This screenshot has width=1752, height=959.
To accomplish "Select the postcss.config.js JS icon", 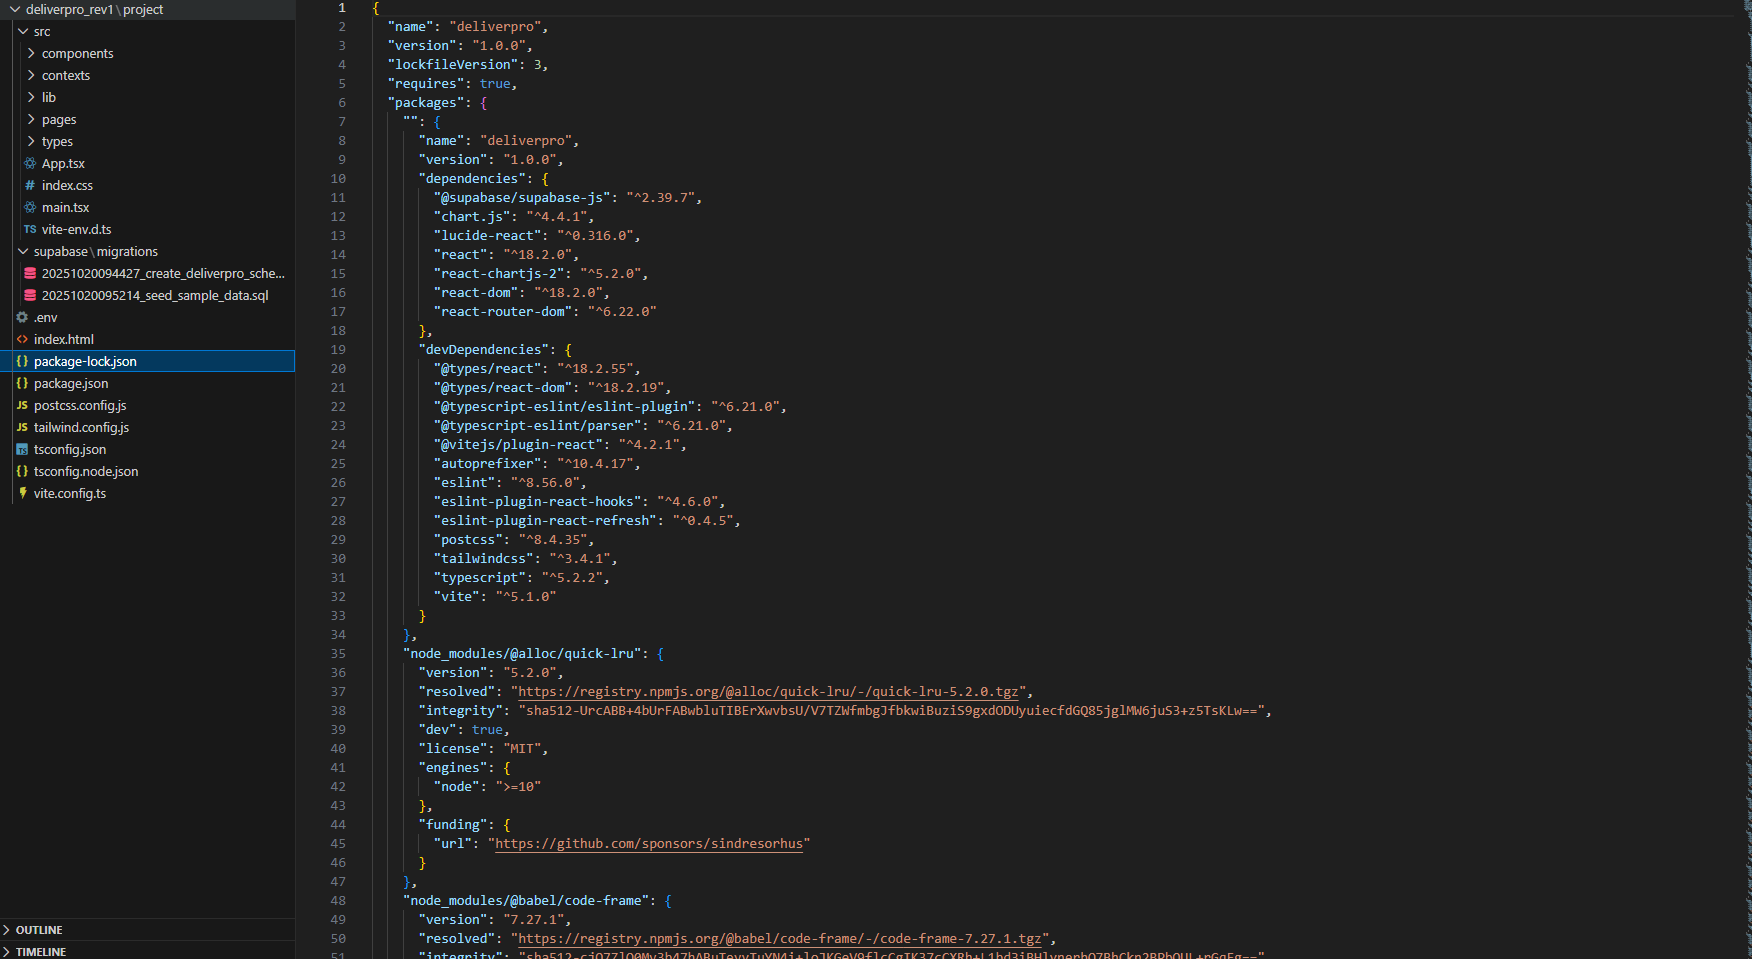I will tap(22, 405).
